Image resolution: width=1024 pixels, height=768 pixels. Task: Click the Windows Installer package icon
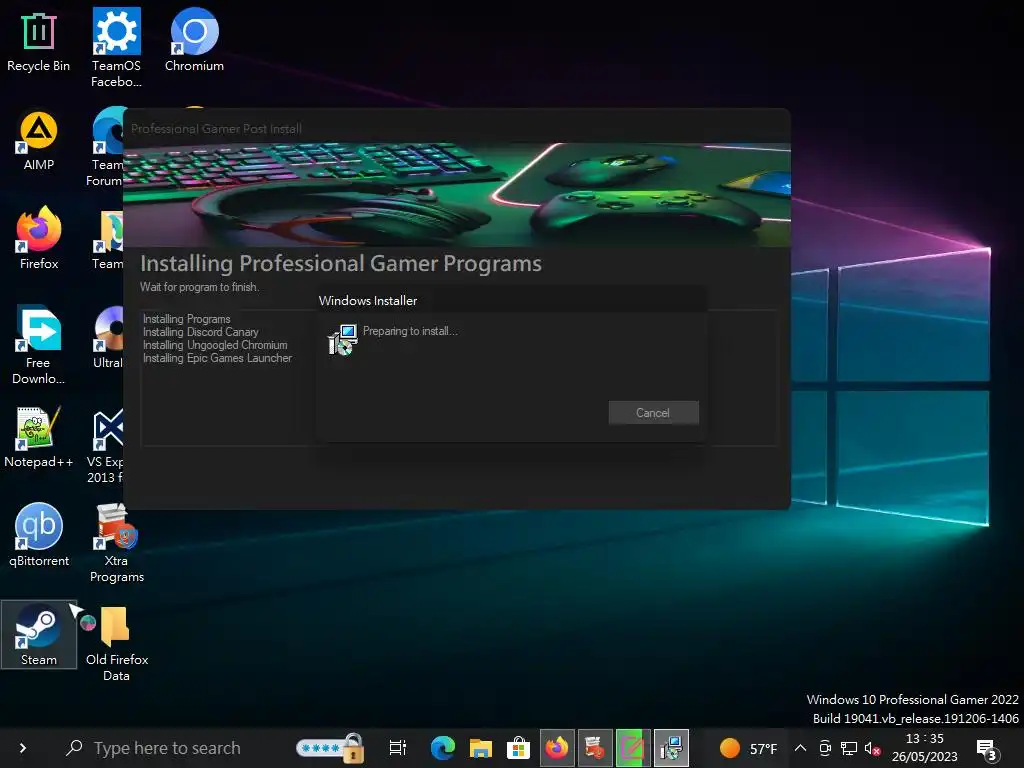click(x=342, y=340)
